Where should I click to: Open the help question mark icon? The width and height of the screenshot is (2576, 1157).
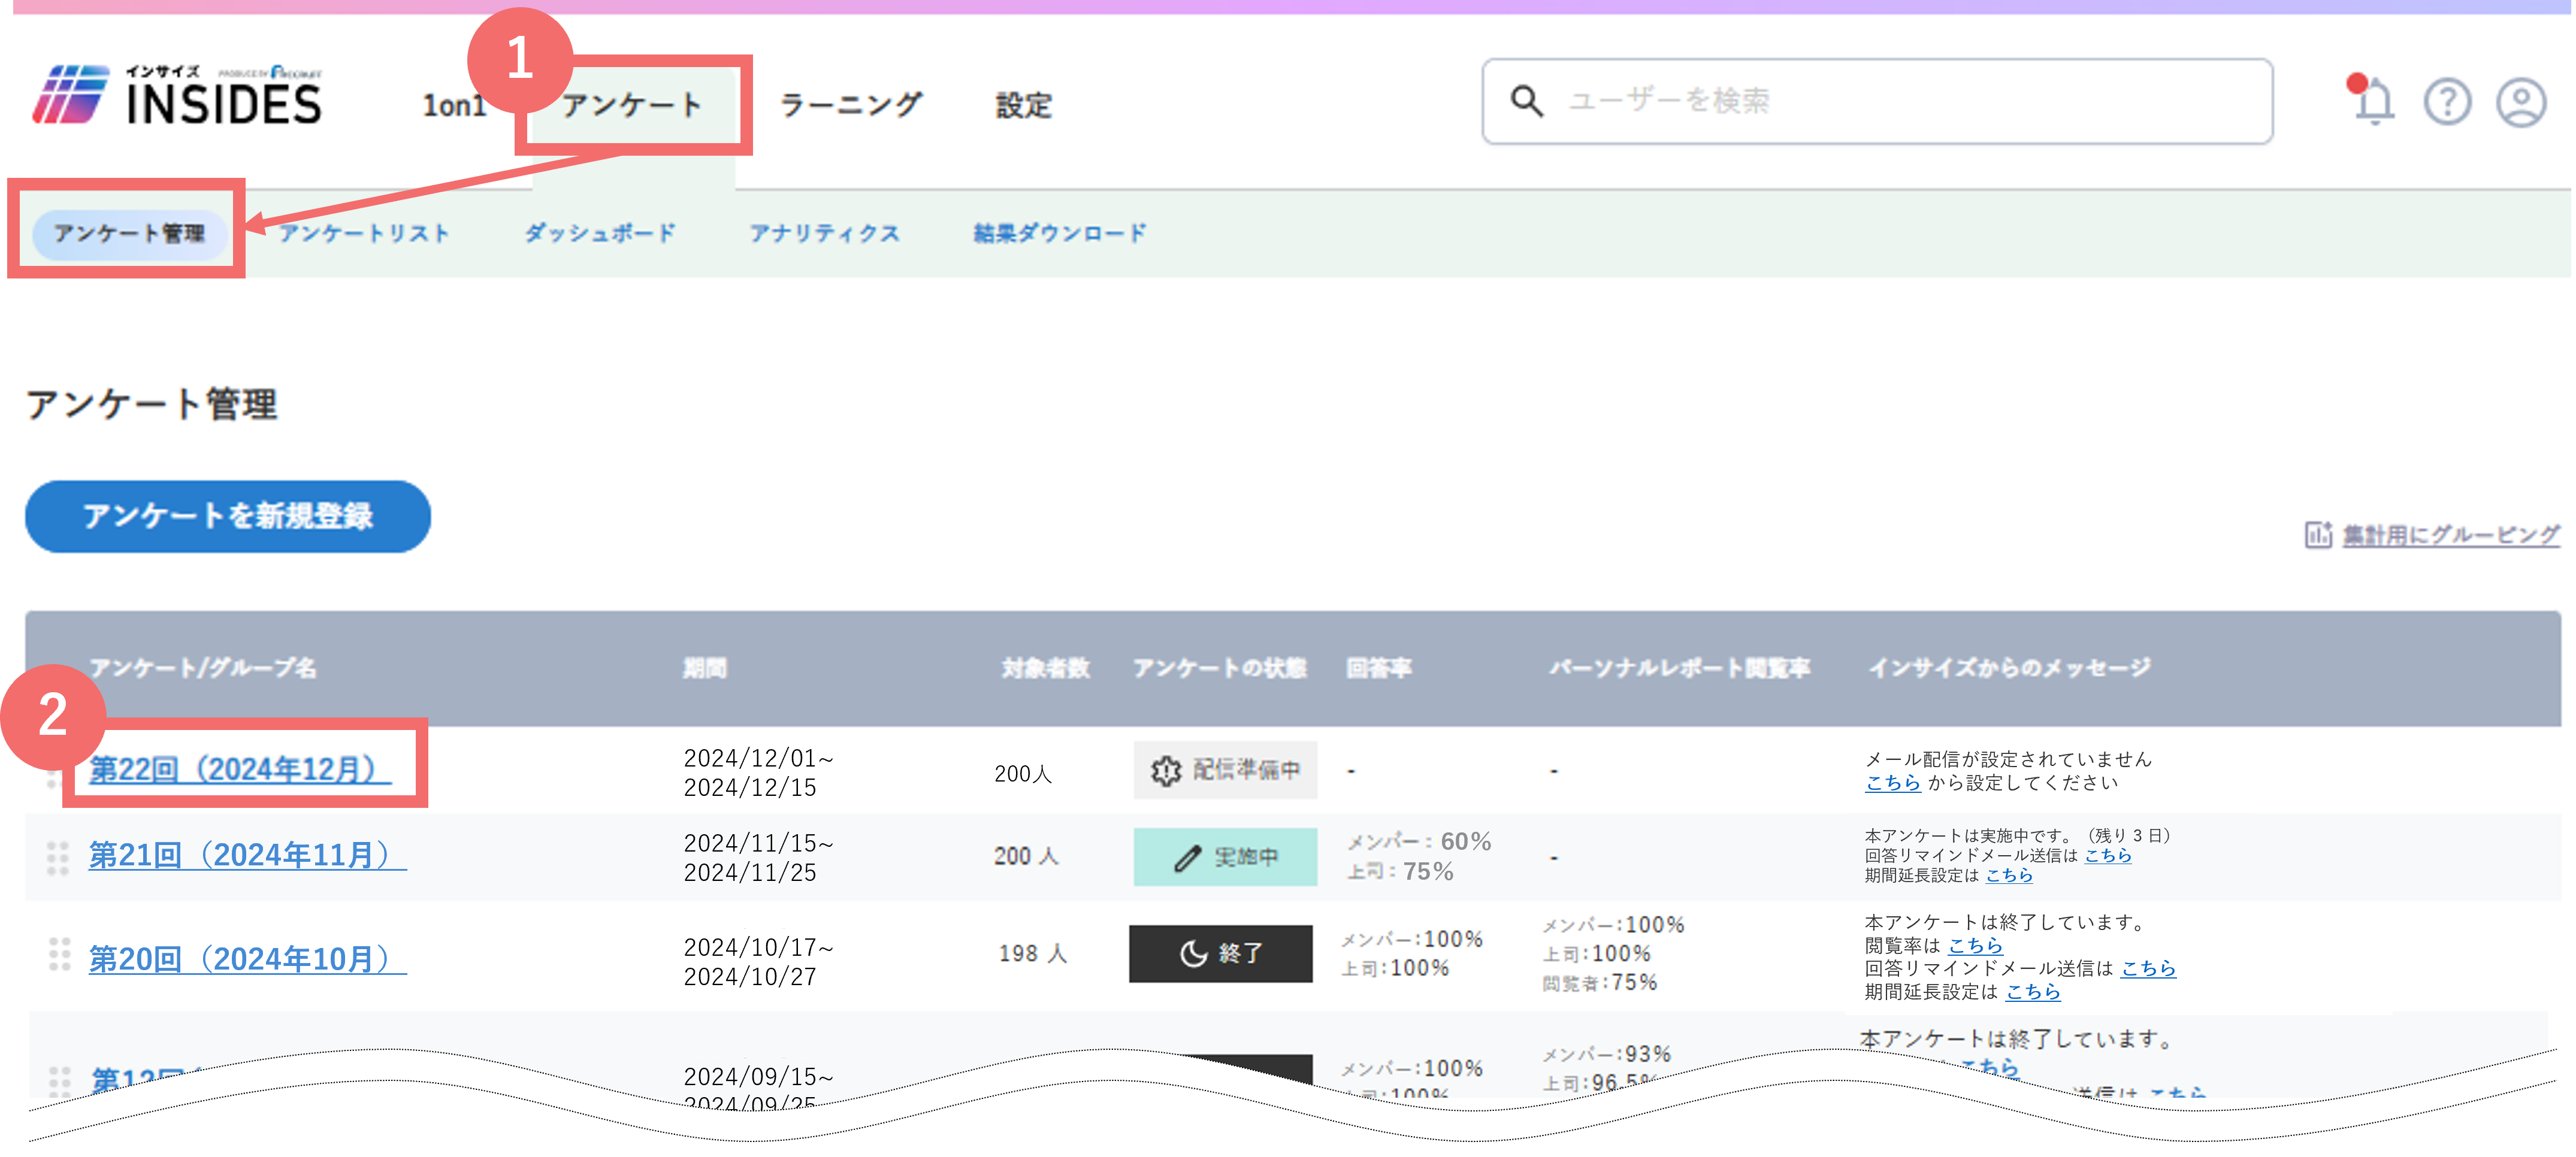(2447, 101)
